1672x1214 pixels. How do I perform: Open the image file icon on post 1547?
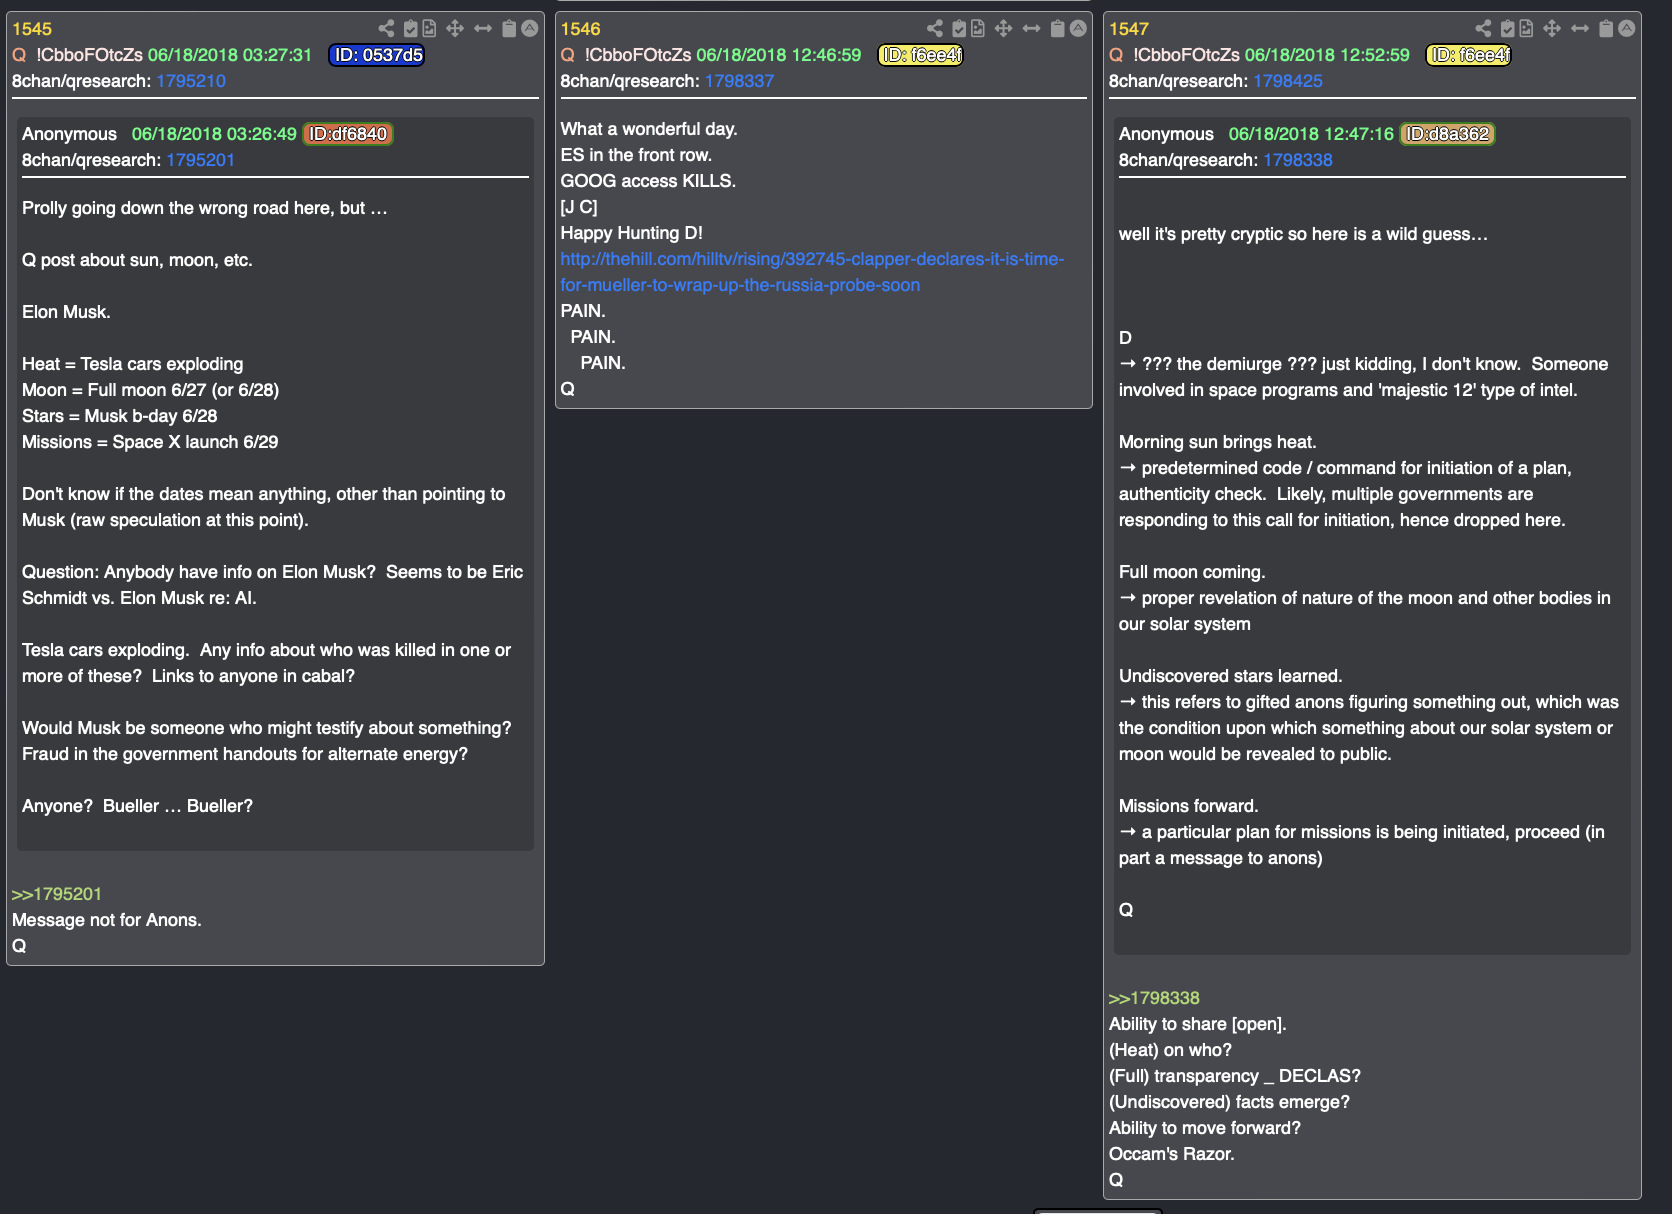tap(1526, 28)
